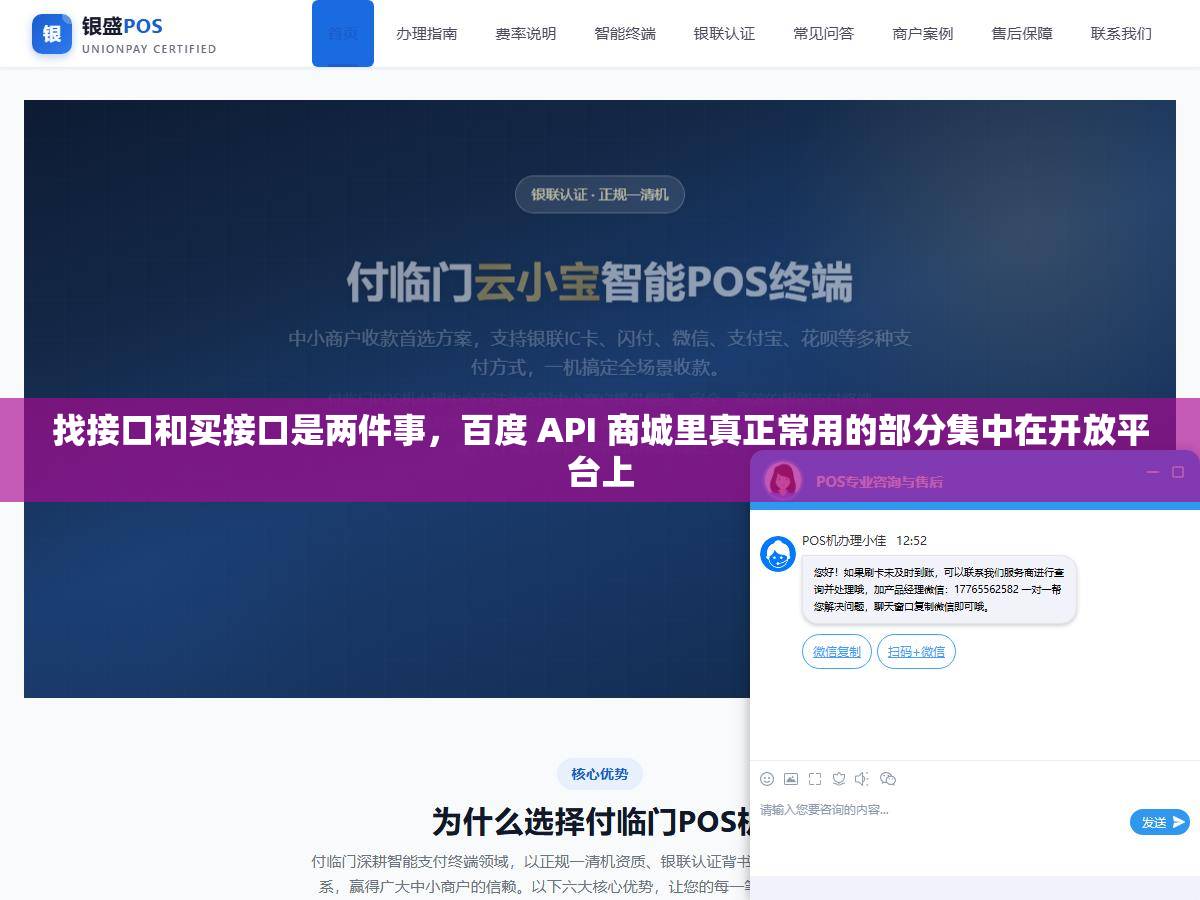Viewport: 1200px width, 900px height.
Task: Click the 扫码+微信 button
Action: coord(917,652)
